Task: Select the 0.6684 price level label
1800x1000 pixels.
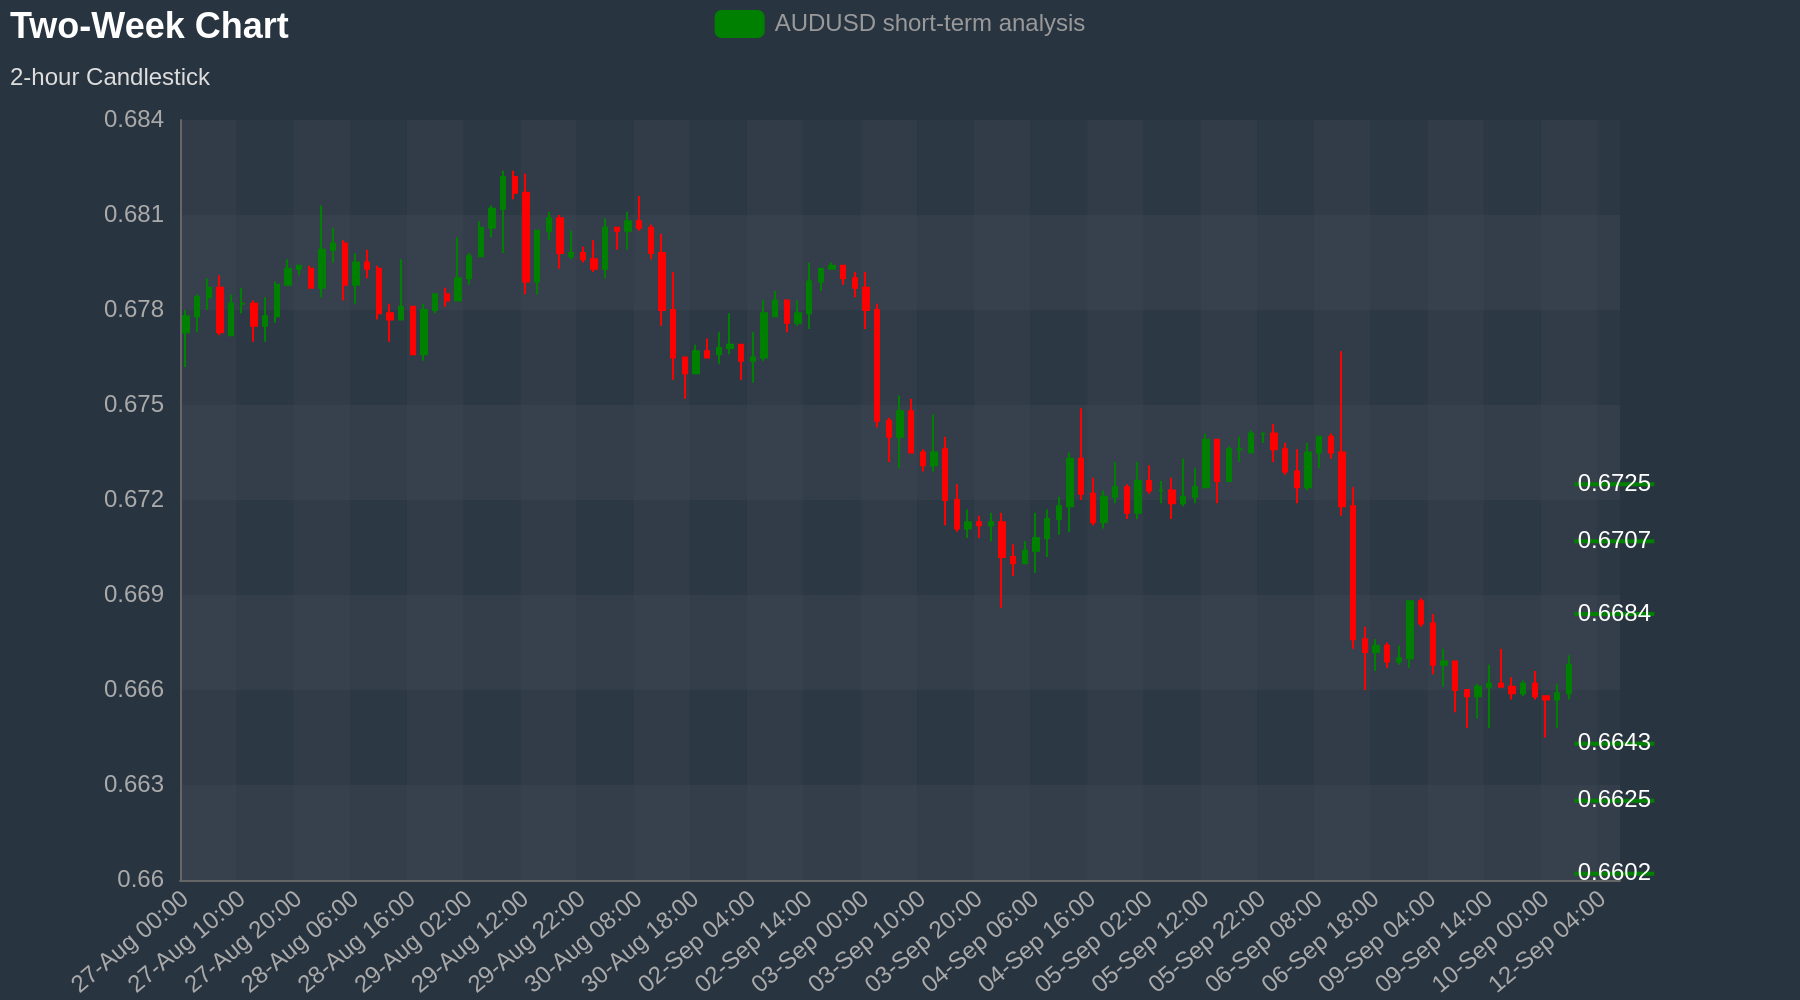Action: pos(1614,613)
